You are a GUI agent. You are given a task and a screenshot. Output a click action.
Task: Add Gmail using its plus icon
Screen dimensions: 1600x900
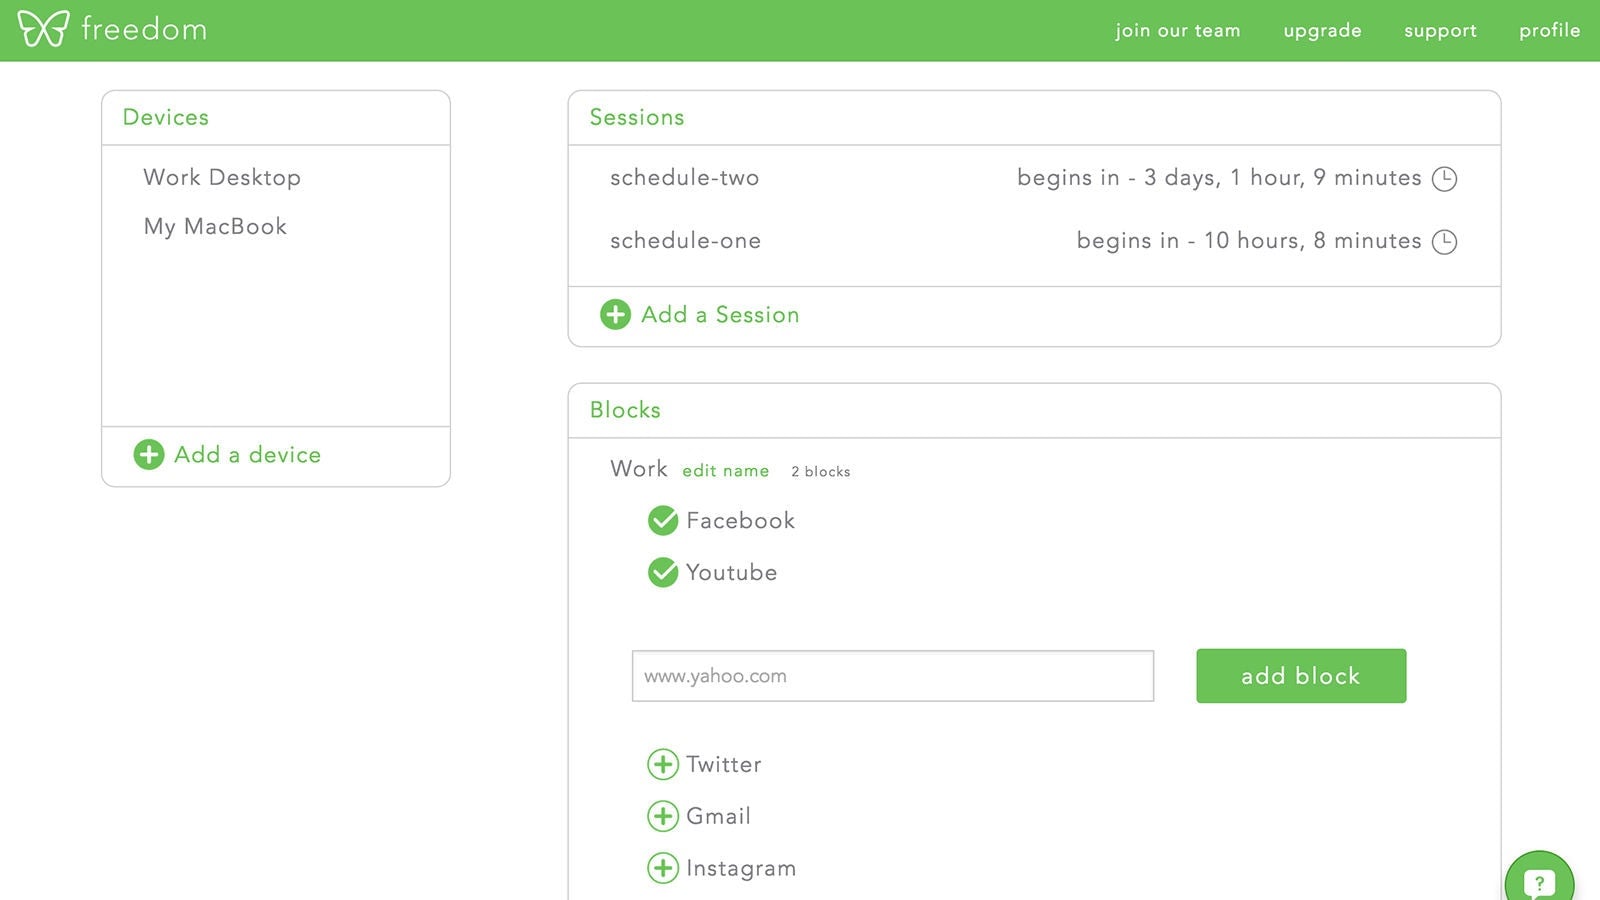point(662,817)
